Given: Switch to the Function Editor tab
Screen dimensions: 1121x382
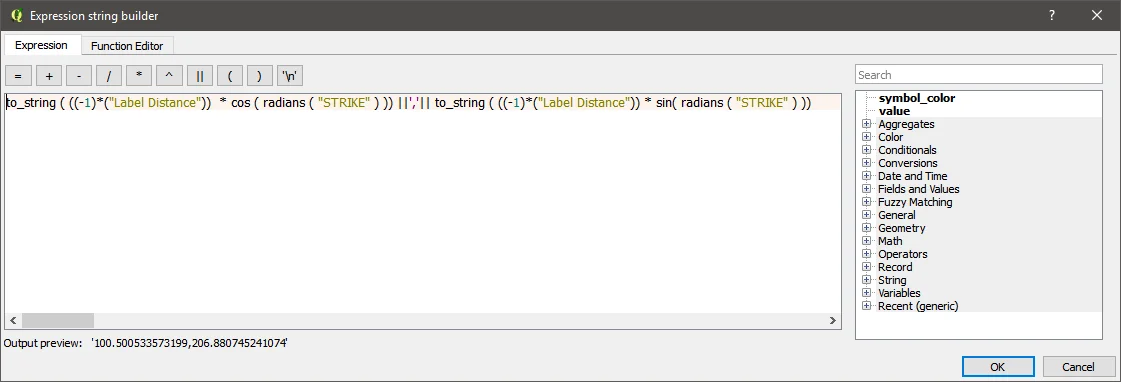Looking at the screenshot, I should click(x=127, y=46).
